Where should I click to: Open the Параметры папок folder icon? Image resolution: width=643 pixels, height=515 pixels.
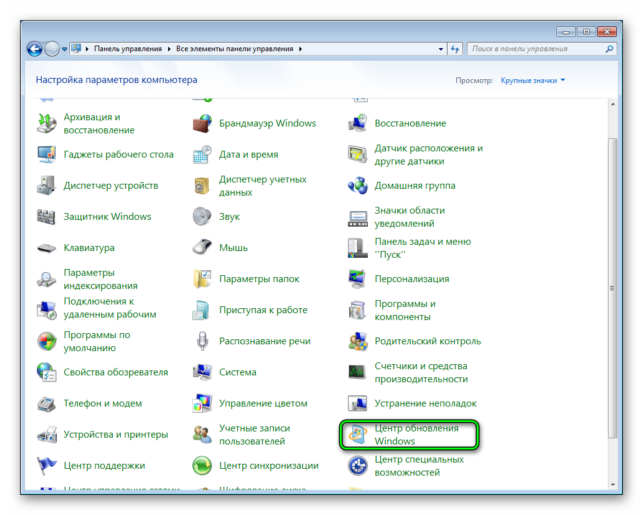coord(202,279)
